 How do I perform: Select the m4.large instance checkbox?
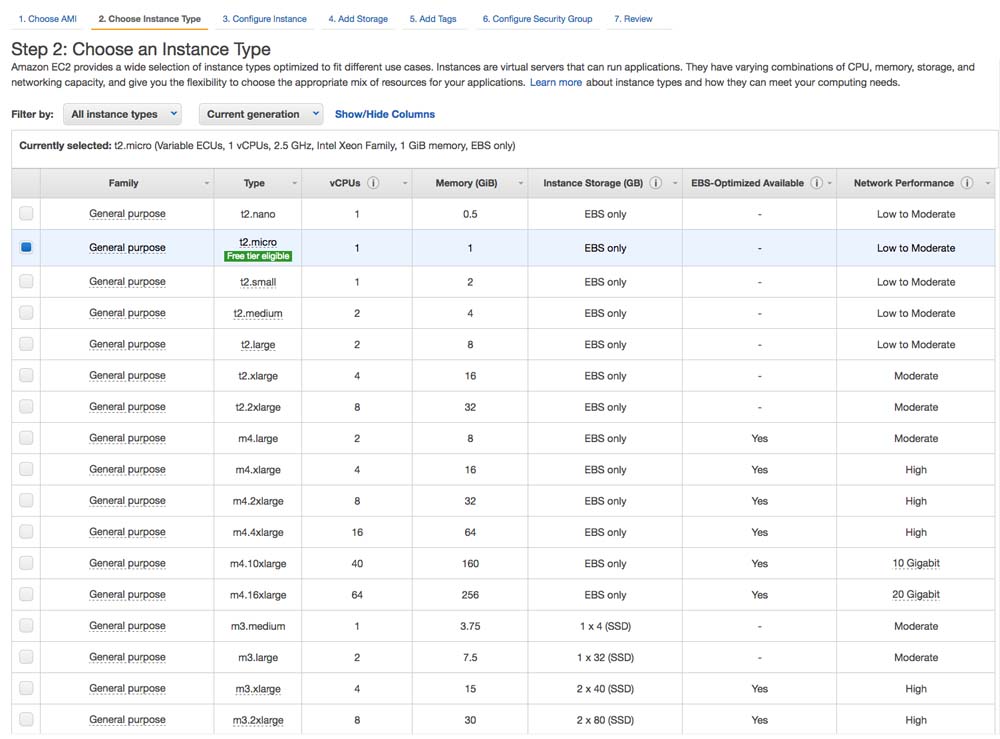click(x=26, y=438)
